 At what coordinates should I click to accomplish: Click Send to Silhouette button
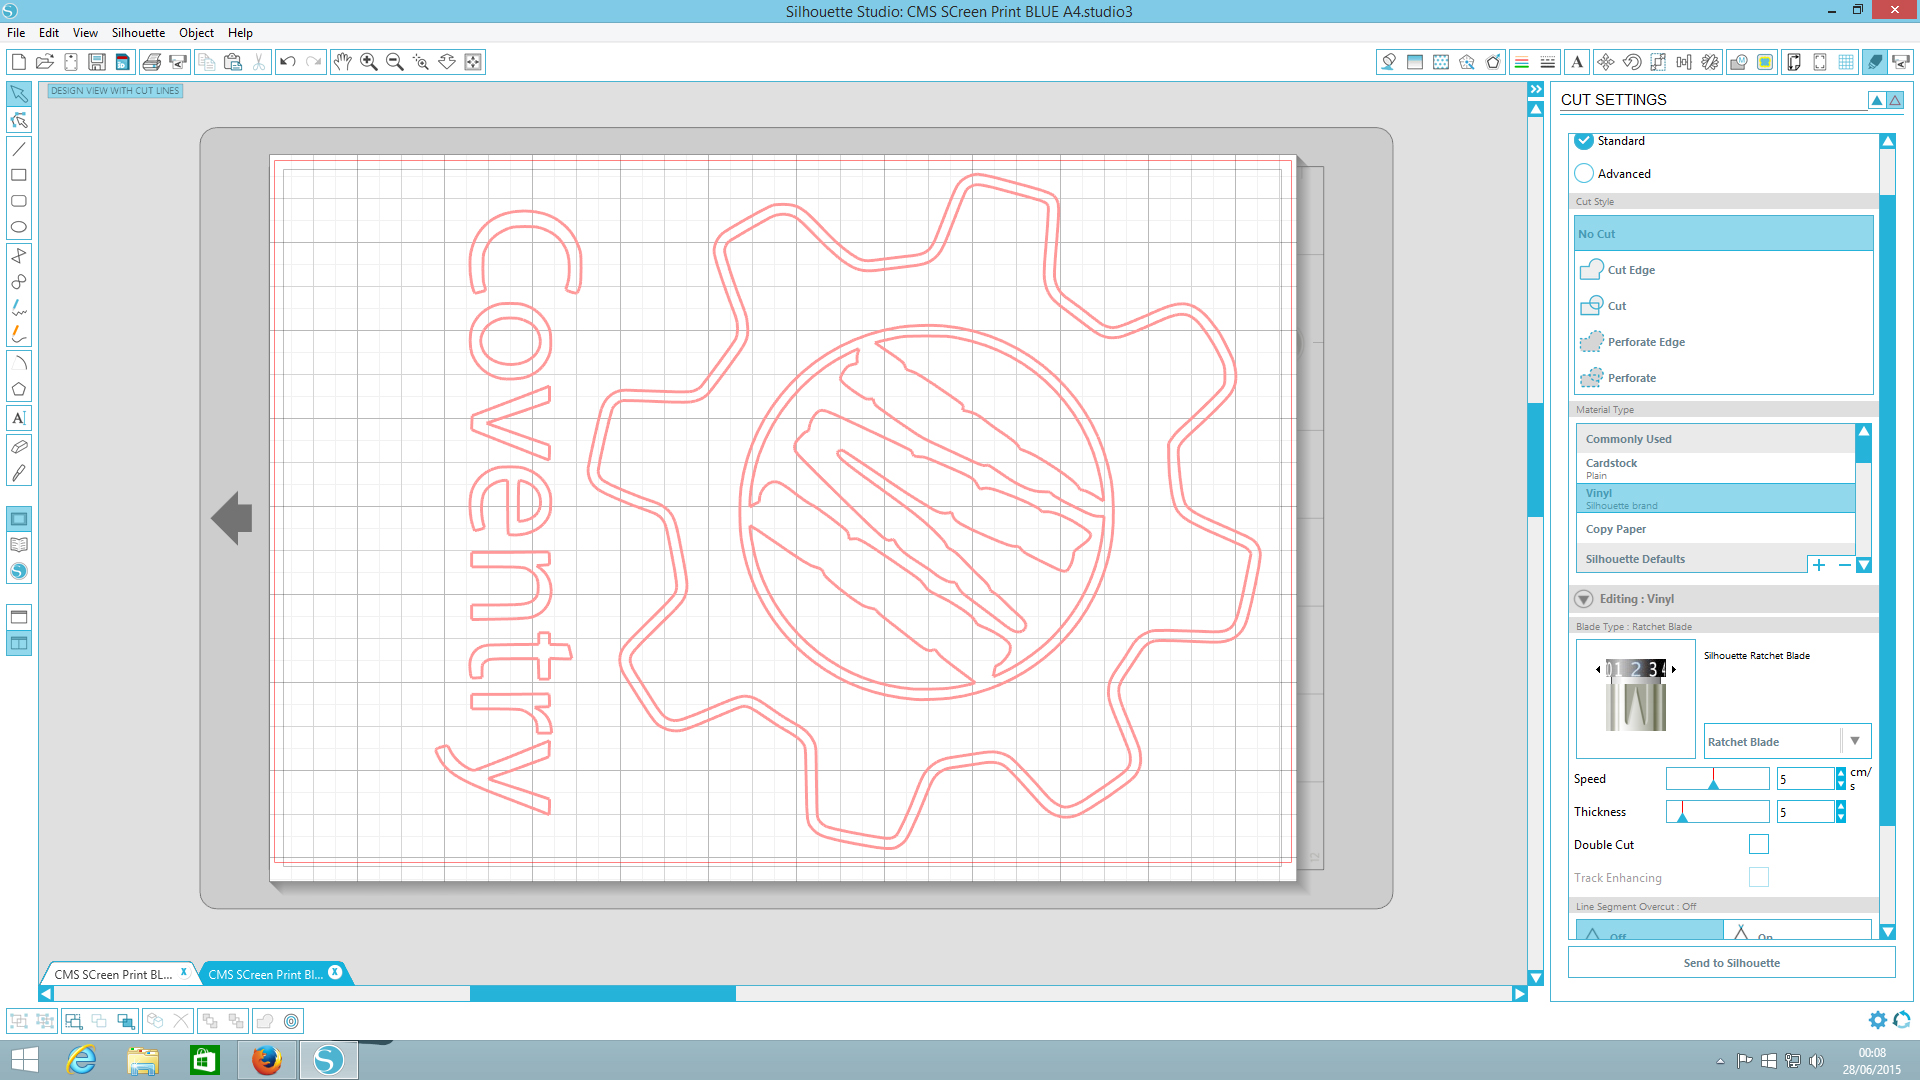click(x=1731, y=963)
